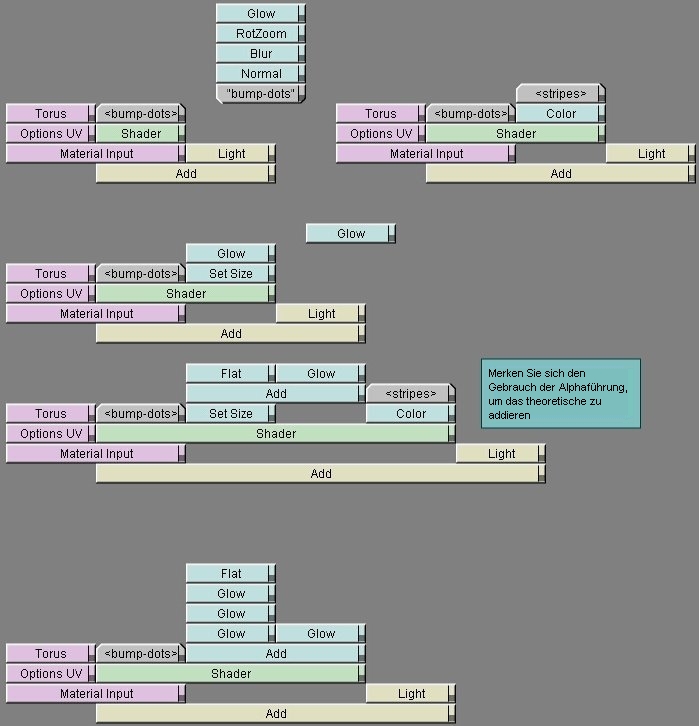The width and height of the screenshot is (699, 726).
Task: Select Shader directly beneath Set Size in the third stack
Action: pos(186,293)
